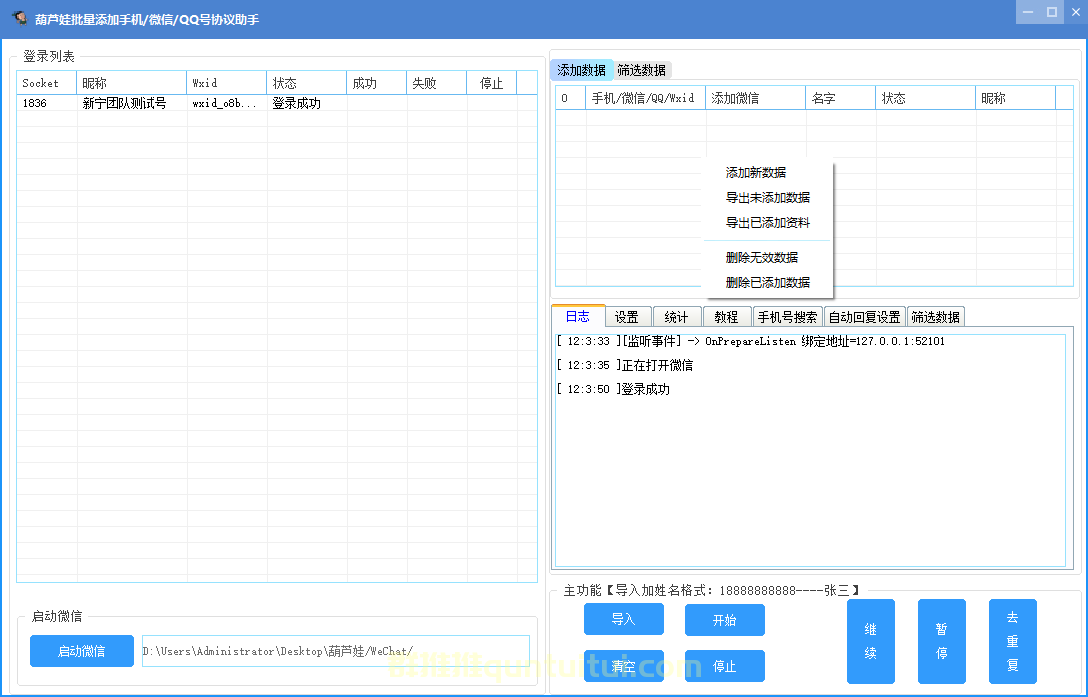Screen dimensions: 1088x697
Task: Click the 登录成功 log entry
Action: [613, 389]
